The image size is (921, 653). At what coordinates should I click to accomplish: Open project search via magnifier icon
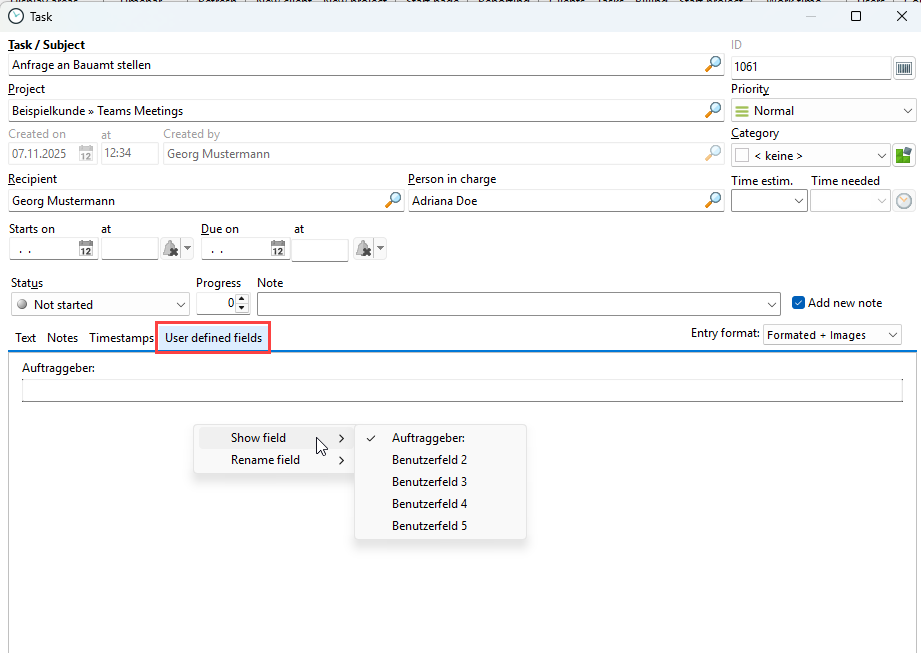tap(713, 111)
